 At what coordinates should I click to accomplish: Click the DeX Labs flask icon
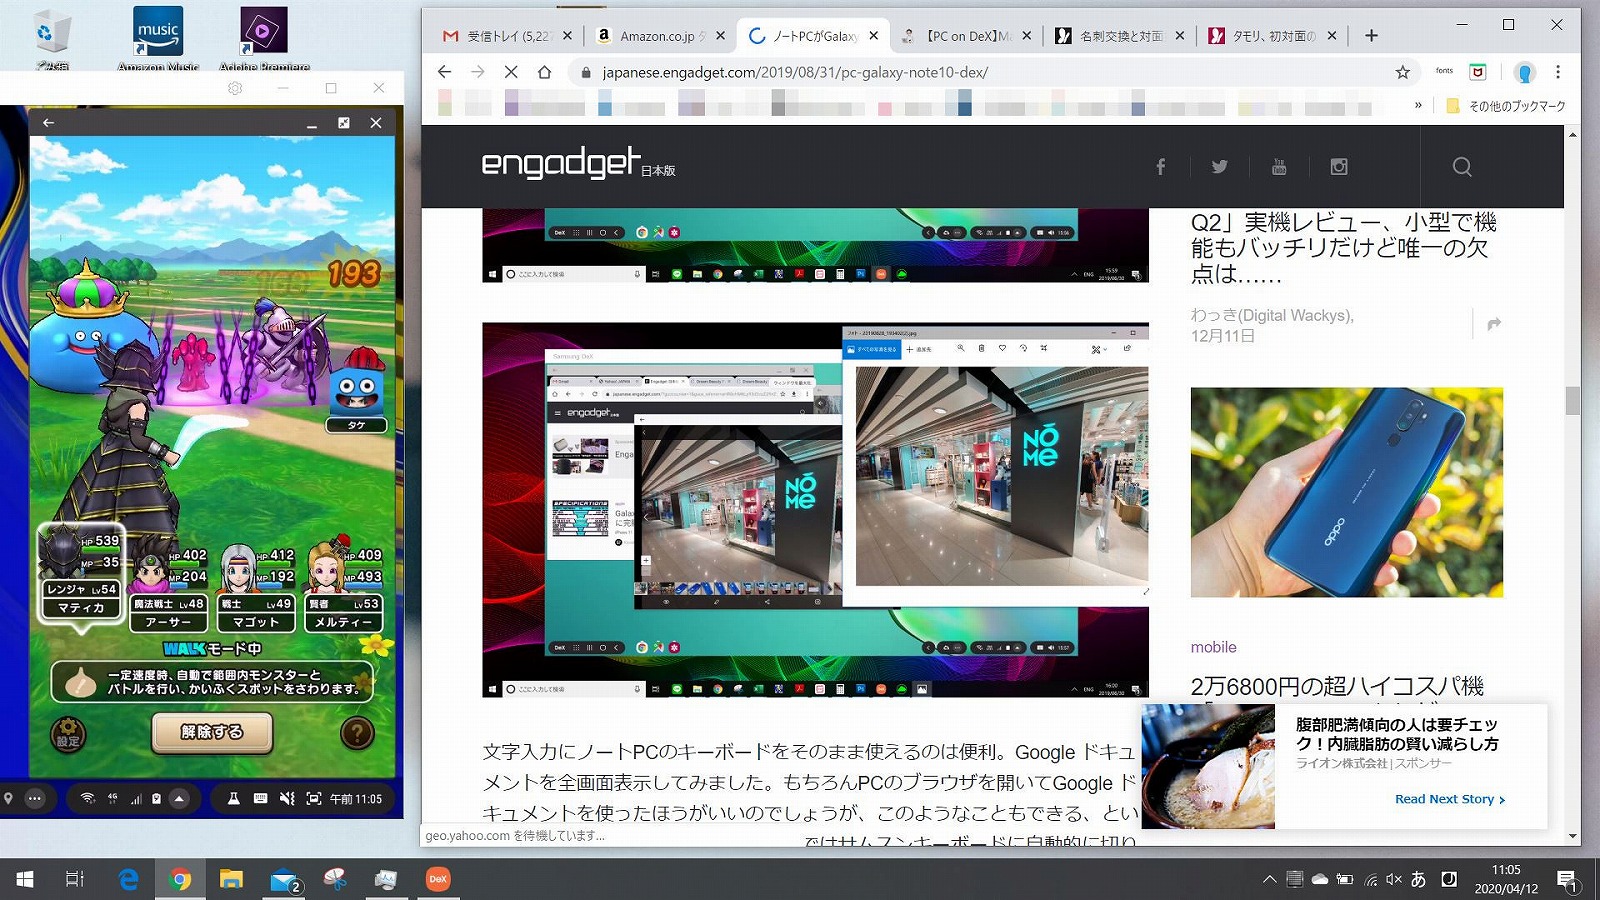(233, 798)
